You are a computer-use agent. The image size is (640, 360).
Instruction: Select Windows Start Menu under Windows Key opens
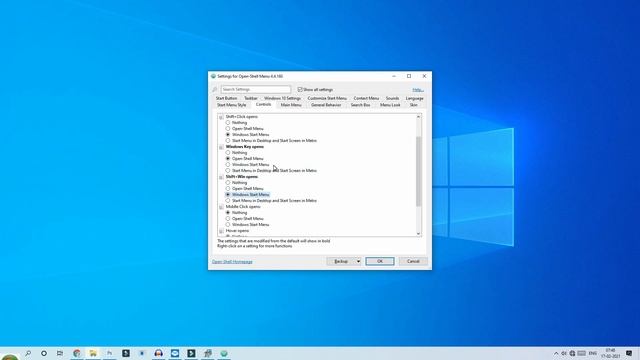point(228,164)
